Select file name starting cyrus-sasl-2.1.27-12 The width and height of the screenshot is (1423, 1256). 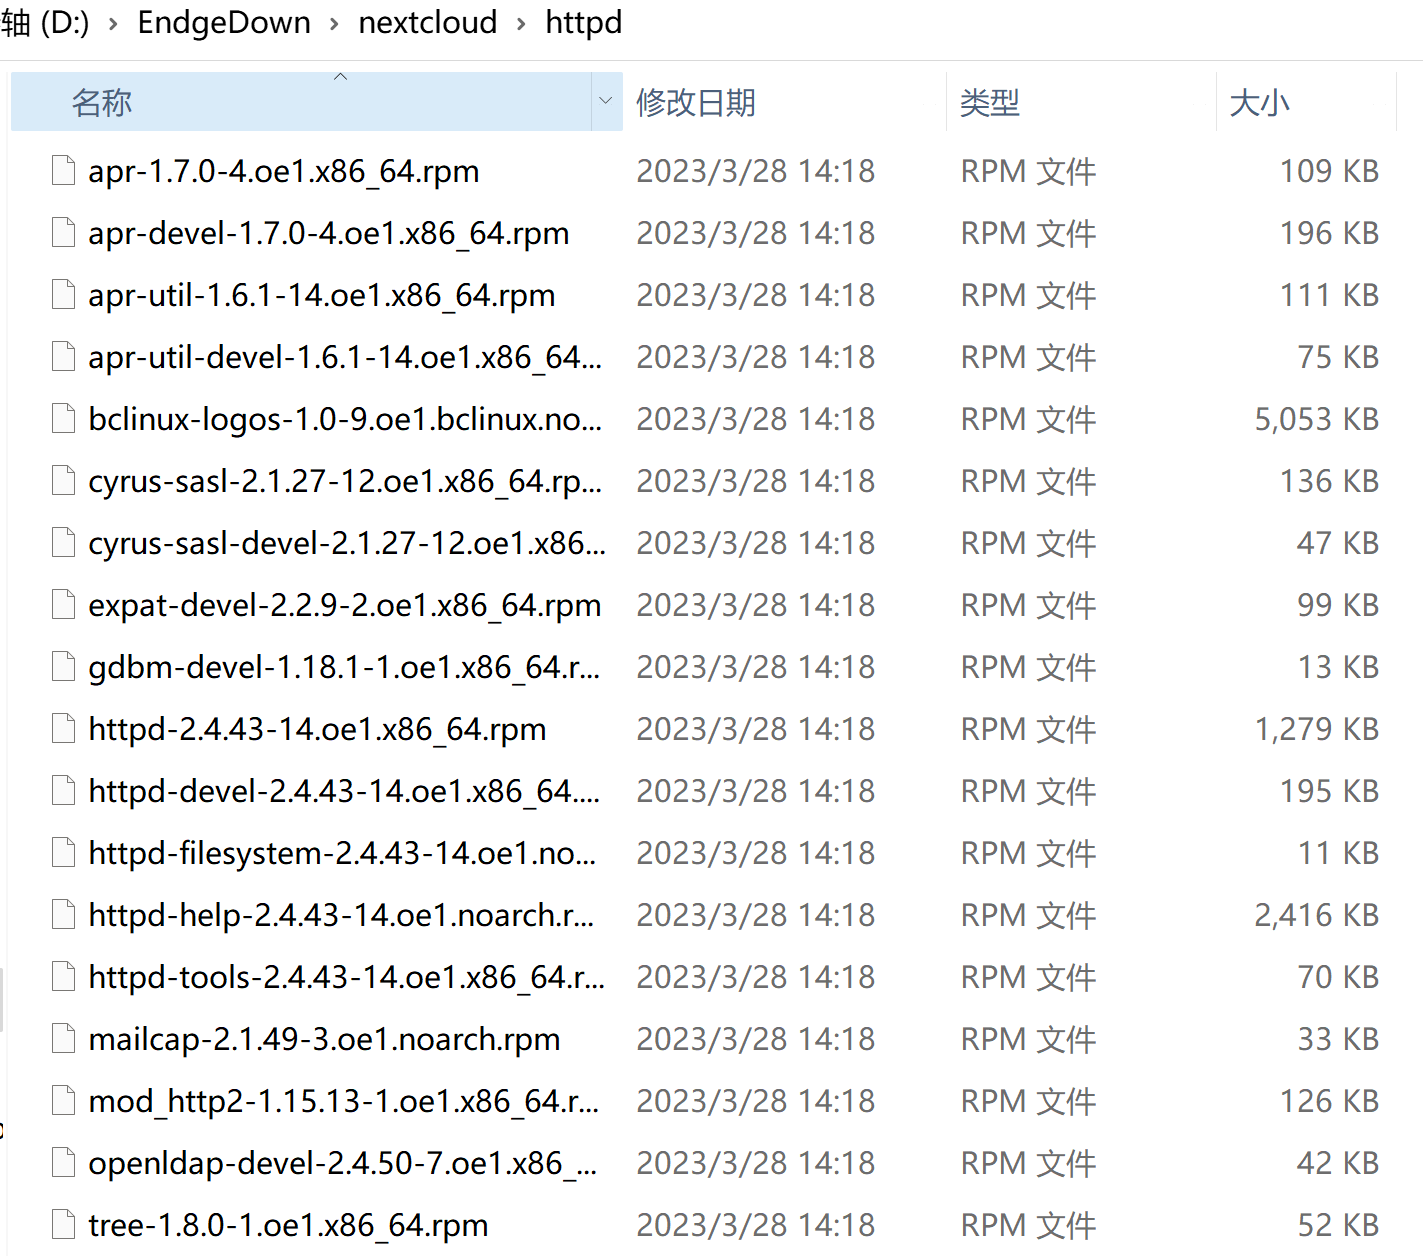[x=345, y=481]
